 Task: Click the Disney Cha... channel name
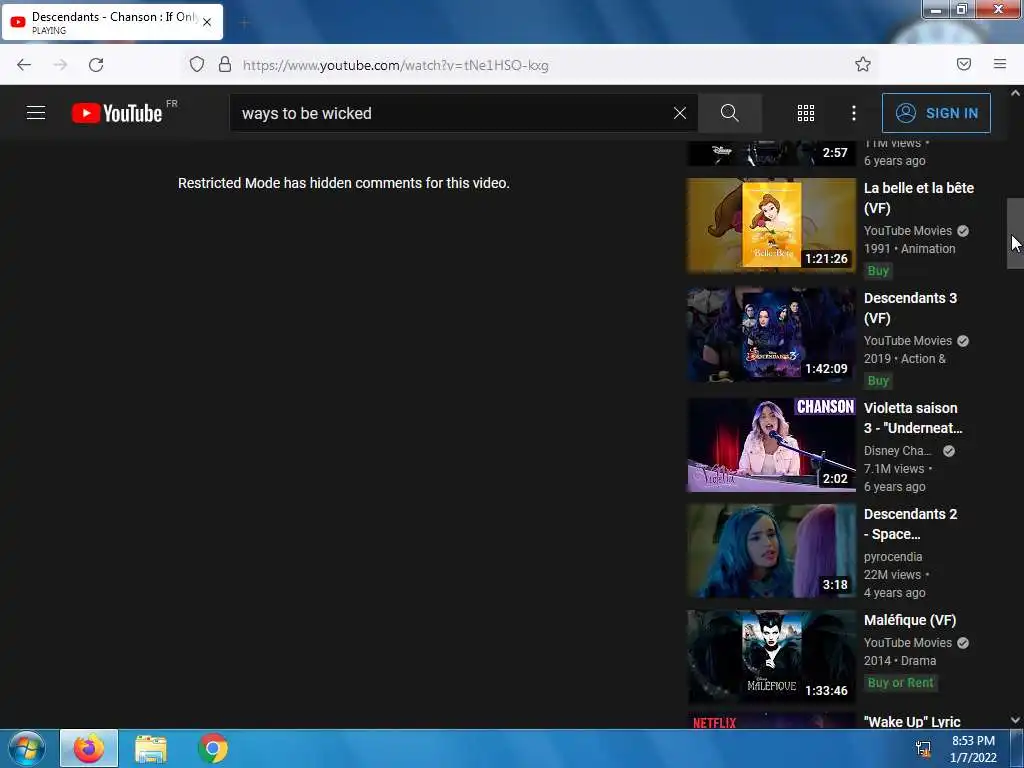[897, 451]
